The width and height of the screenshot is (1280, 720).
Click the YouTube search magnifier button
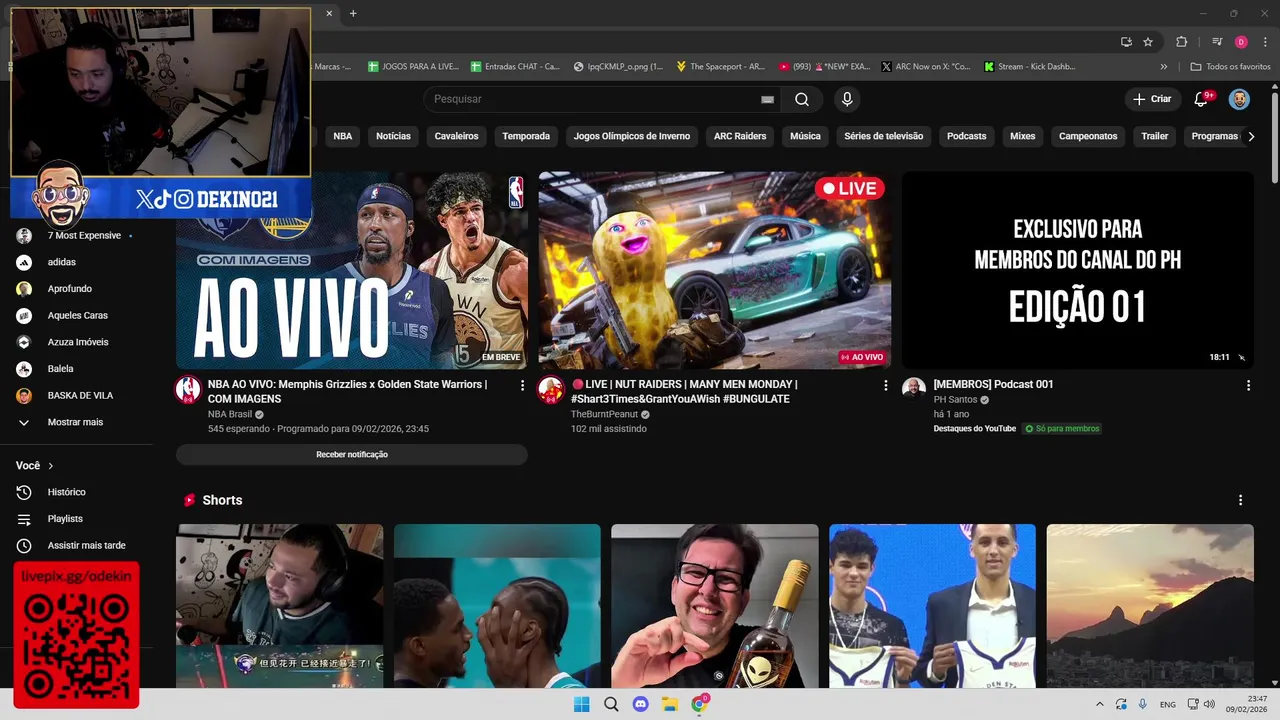[802, 99]
